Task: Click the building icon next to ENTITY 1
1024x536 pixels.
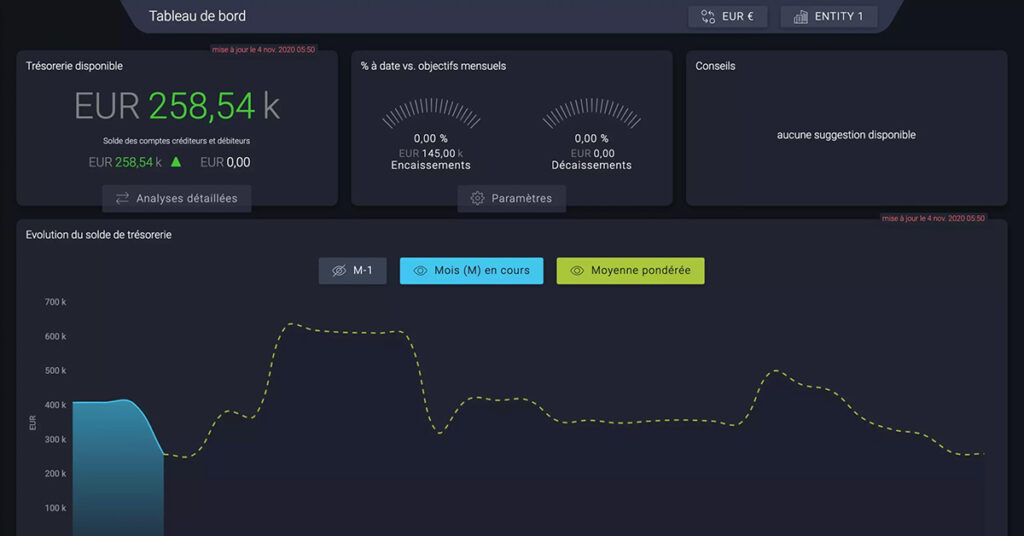Action: click(x=800, y=16)
